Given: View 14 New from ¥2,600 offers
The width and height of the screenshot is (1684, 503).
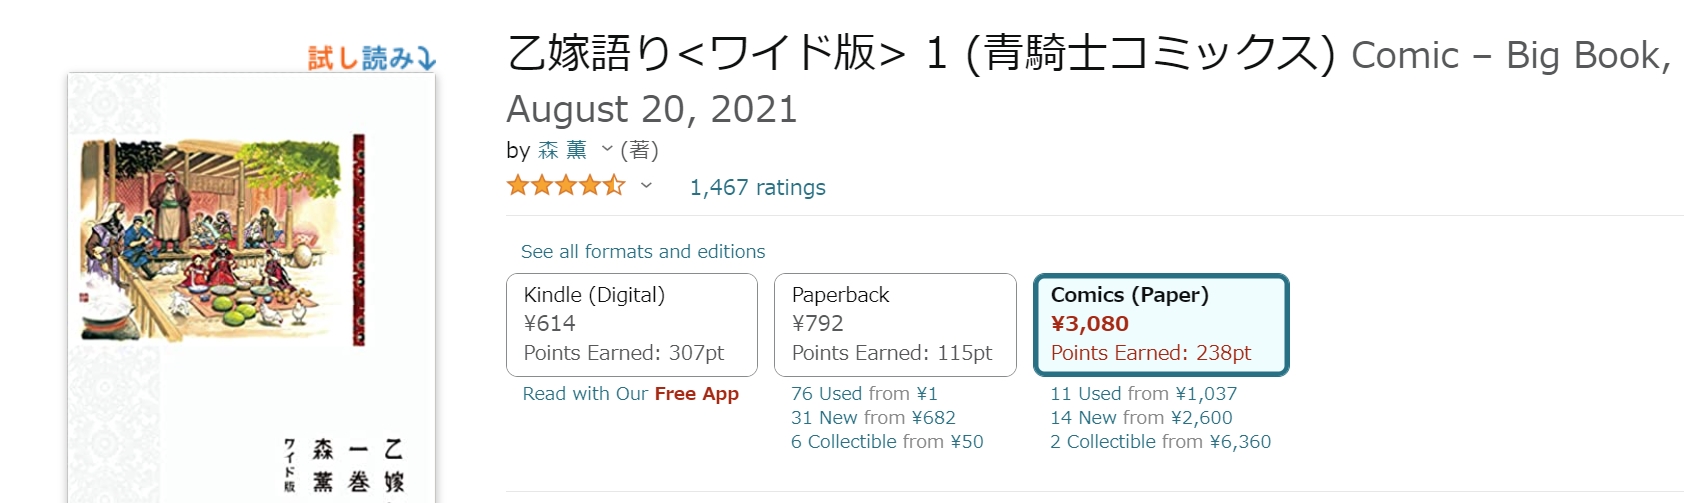Looking at the screenshot, I should click(1141, 418).
